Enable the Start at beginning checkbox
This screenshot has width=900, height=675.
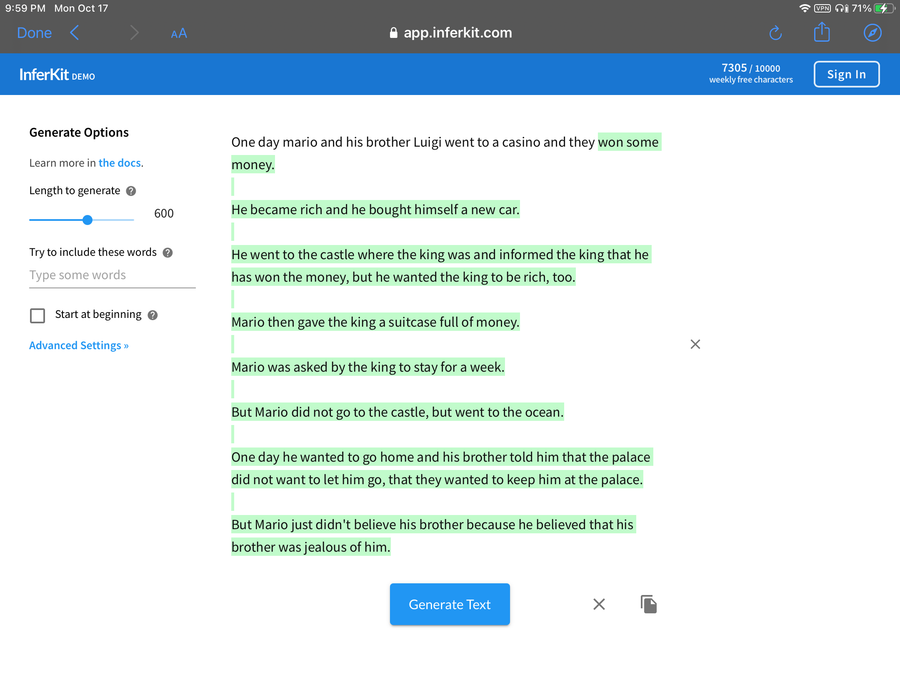tap(38, 316)
